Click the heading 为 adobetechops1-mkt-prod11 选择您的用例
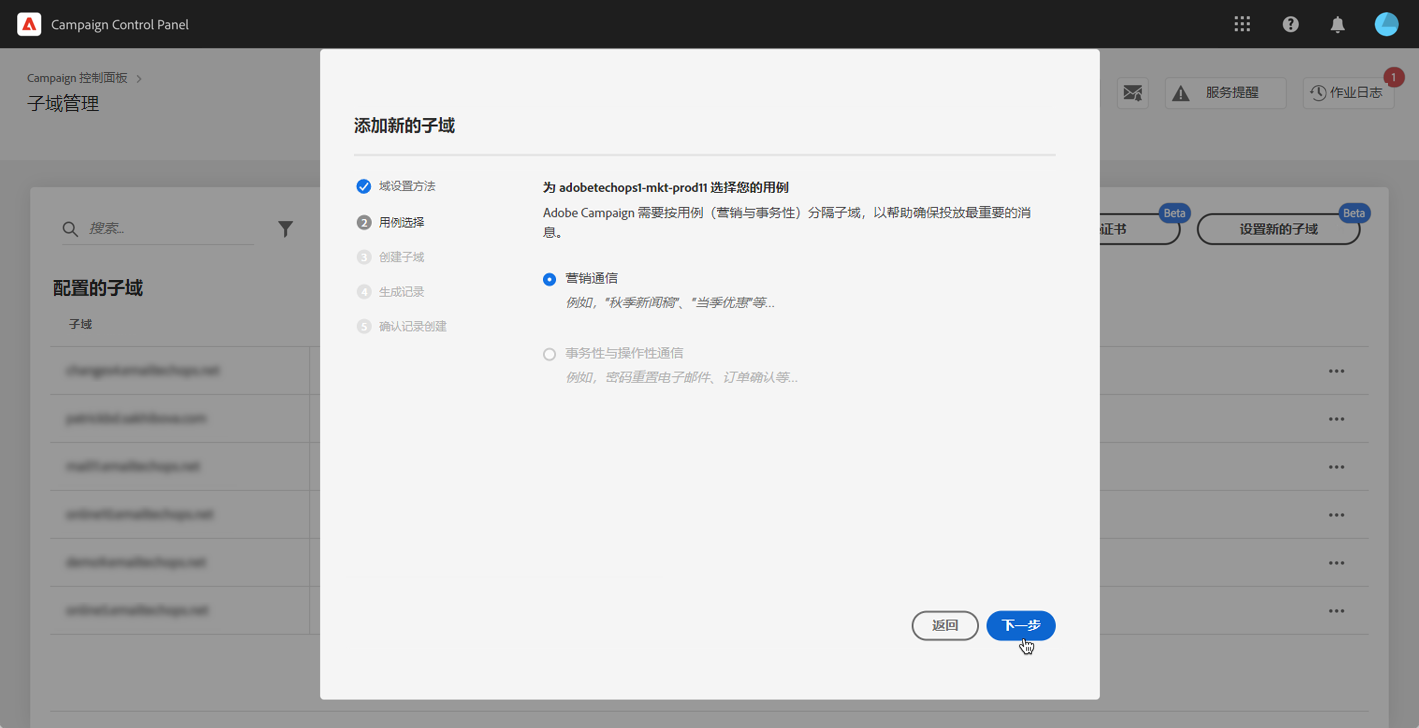 (x=666, y=187)
